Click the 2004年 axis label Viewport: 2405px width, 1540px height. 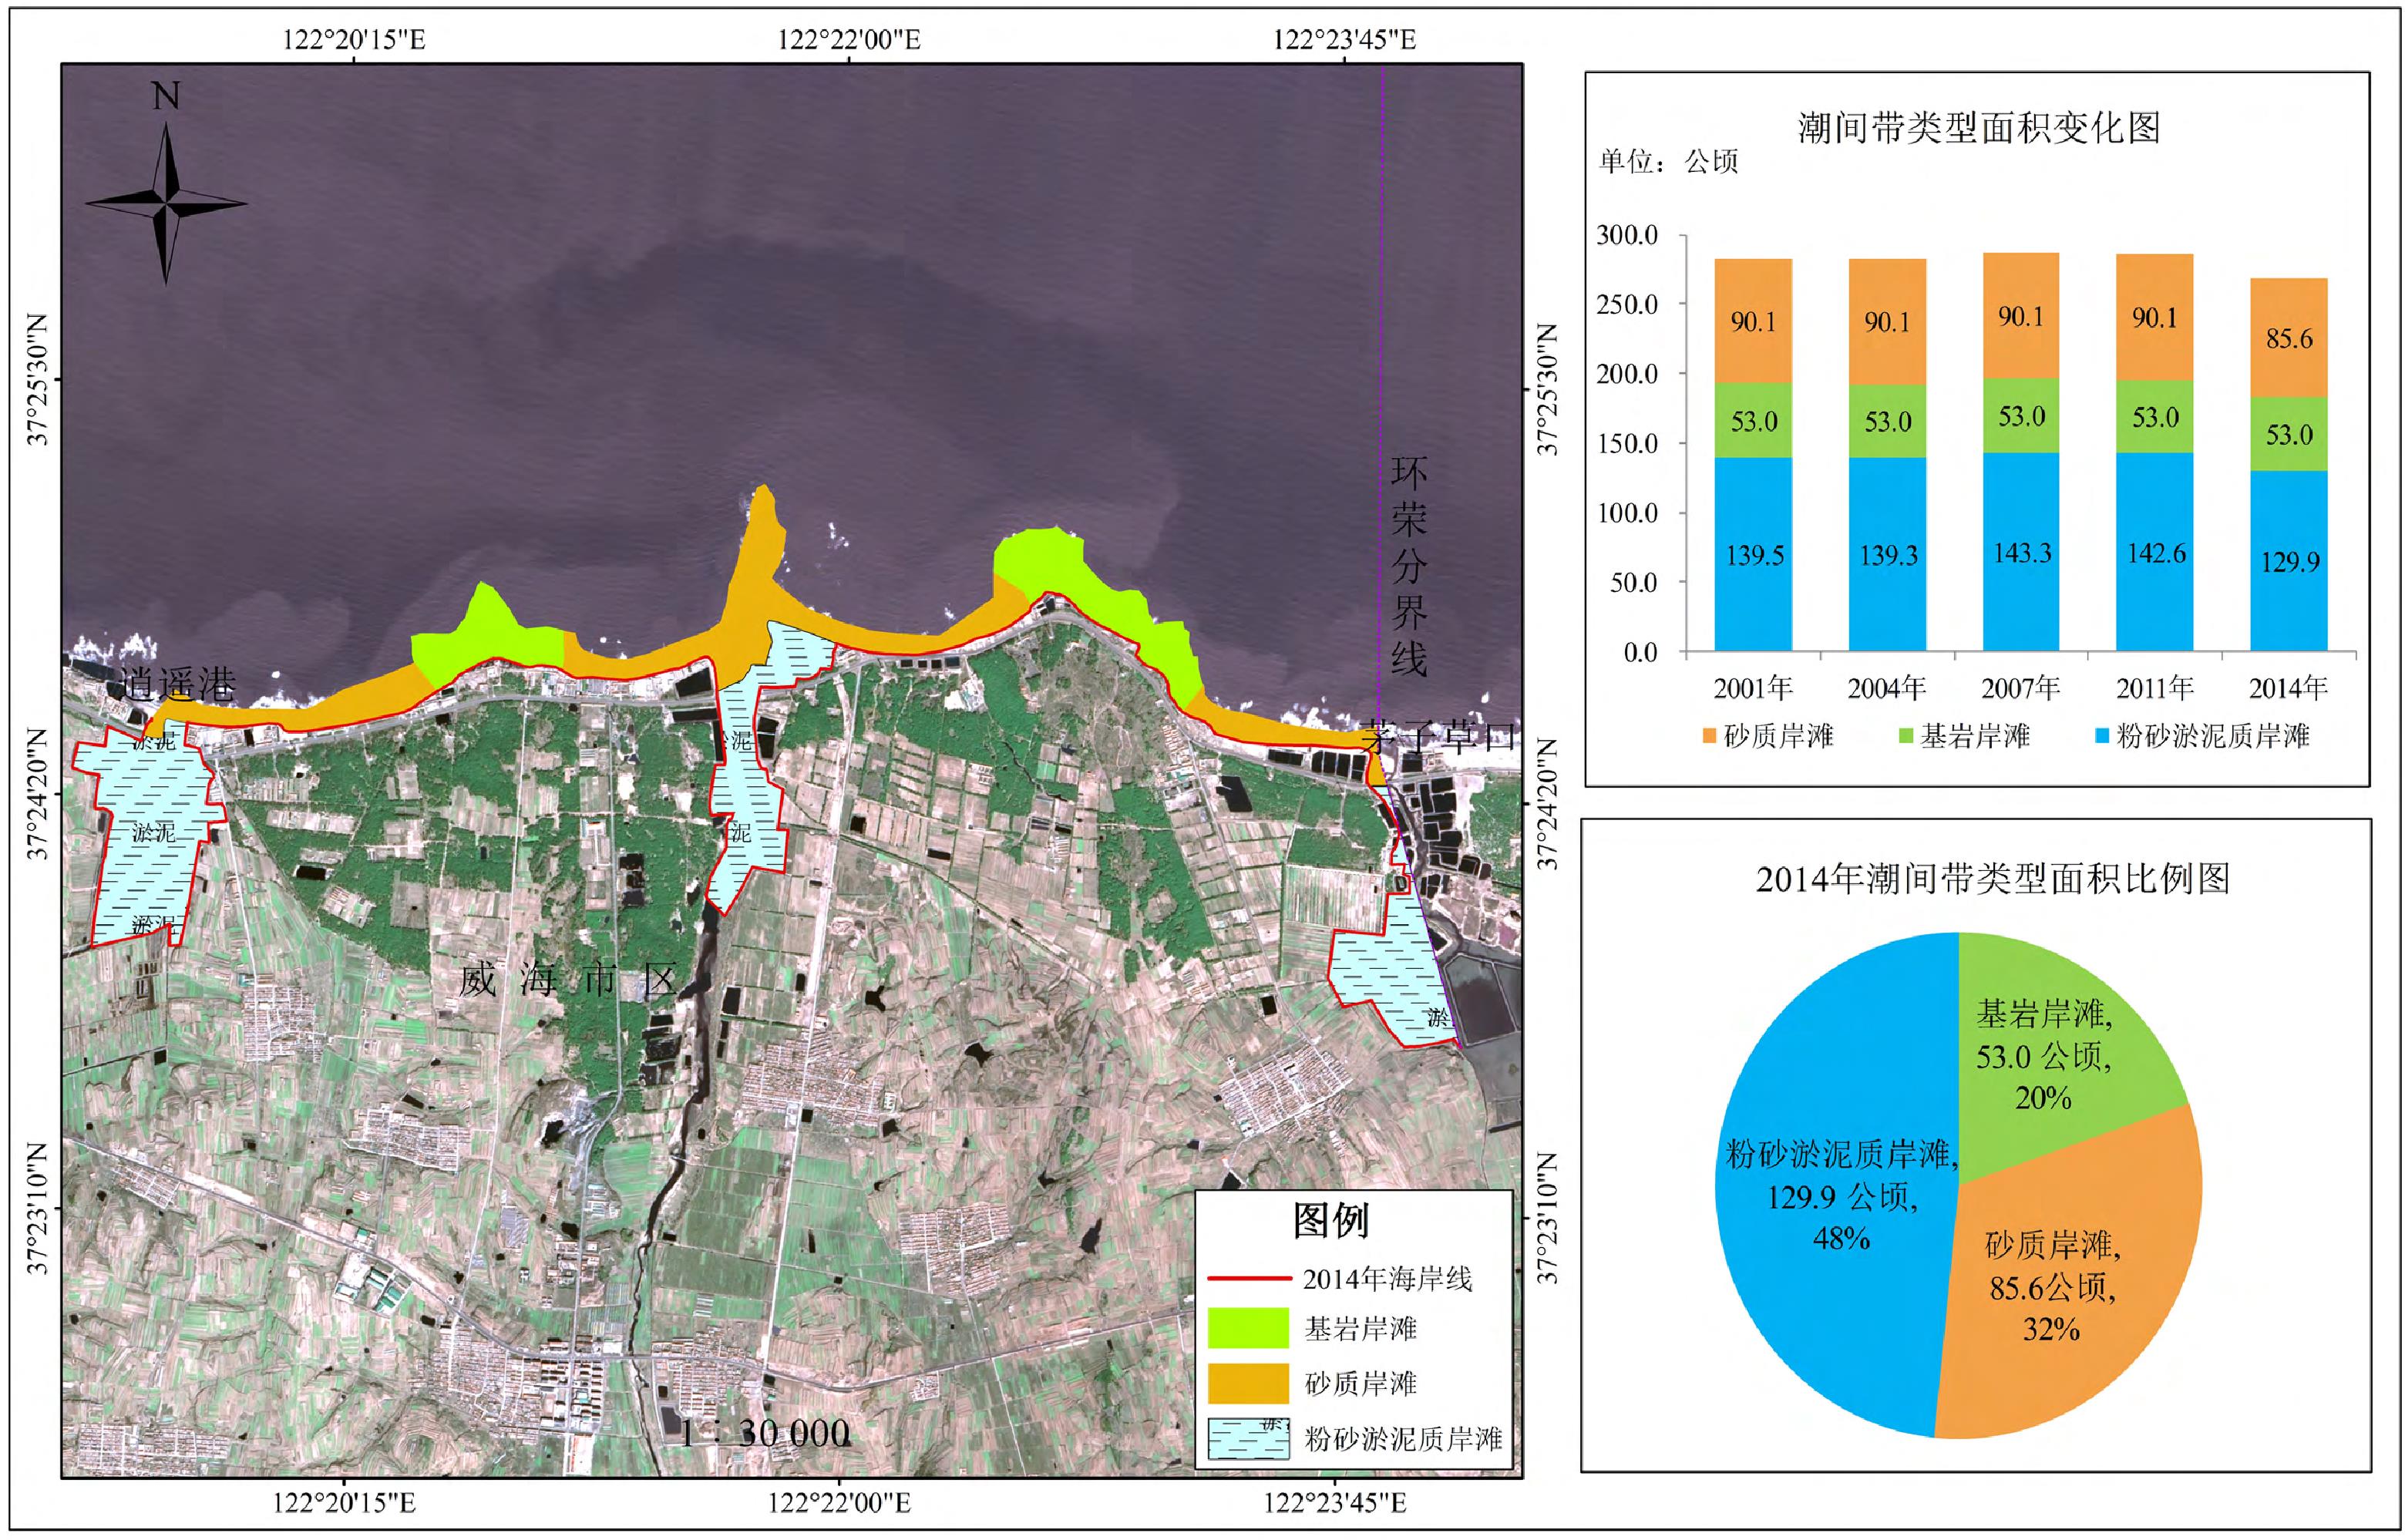1887,688
